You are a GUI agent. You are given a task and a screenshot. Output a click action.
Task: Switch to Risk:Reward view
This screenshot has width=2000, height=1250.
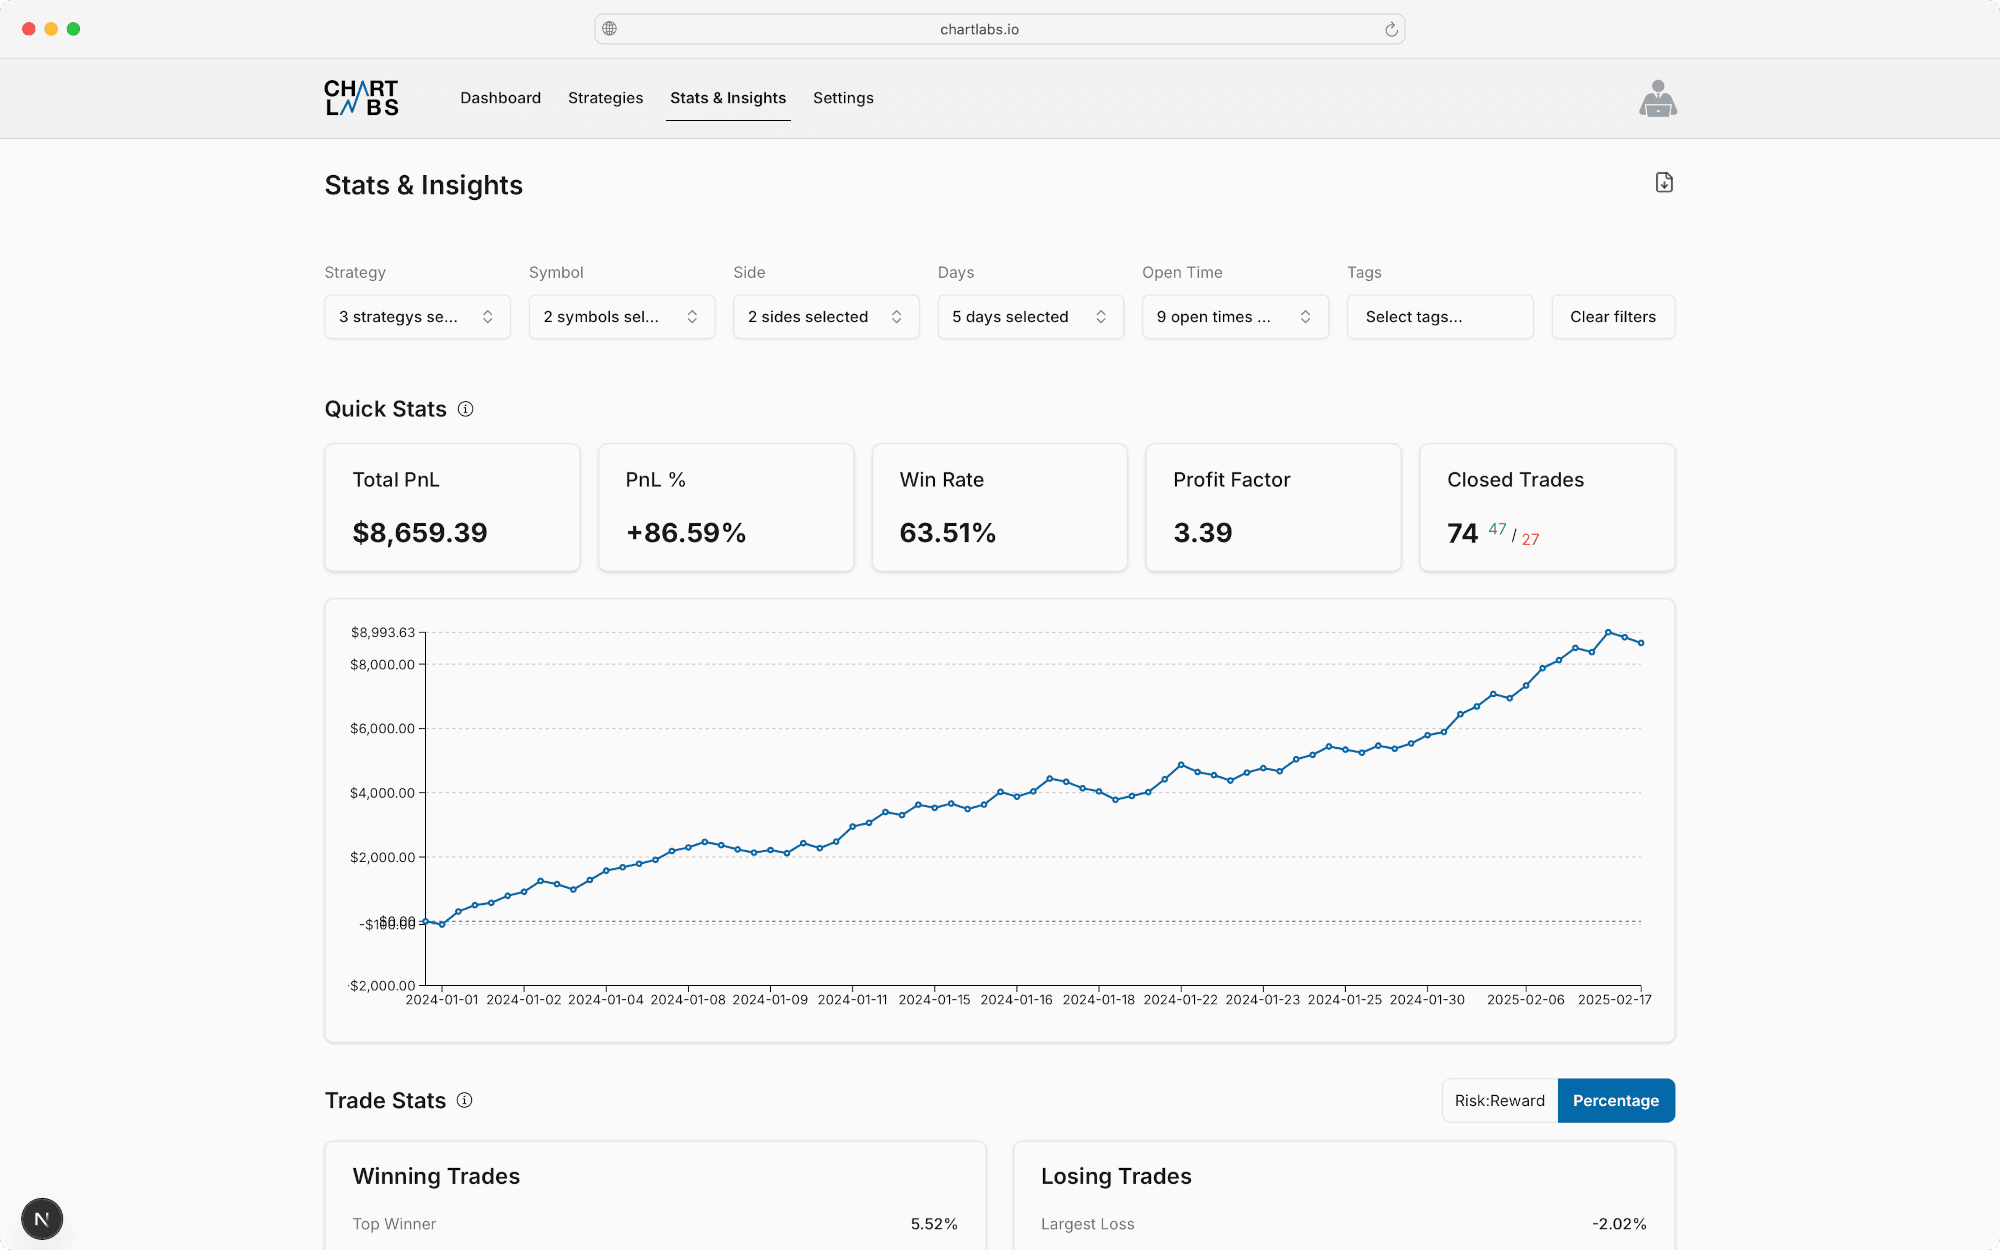[1499, 1100]
